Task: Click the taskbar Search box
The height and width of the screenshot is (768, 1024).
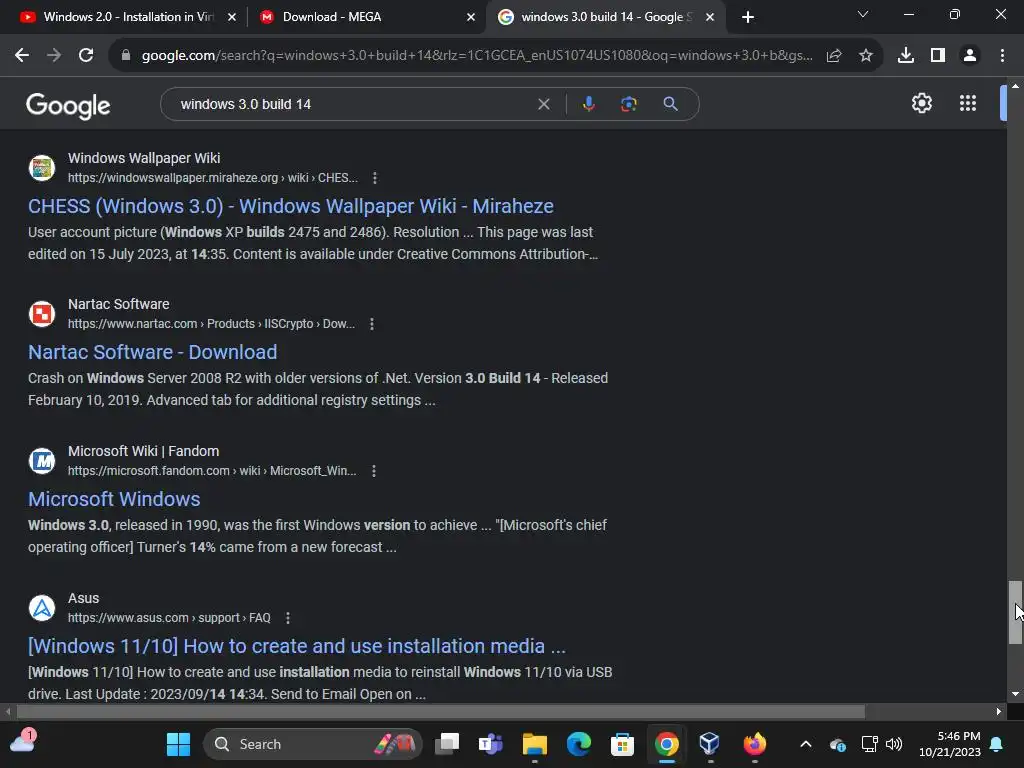Action: click(313, 744)
